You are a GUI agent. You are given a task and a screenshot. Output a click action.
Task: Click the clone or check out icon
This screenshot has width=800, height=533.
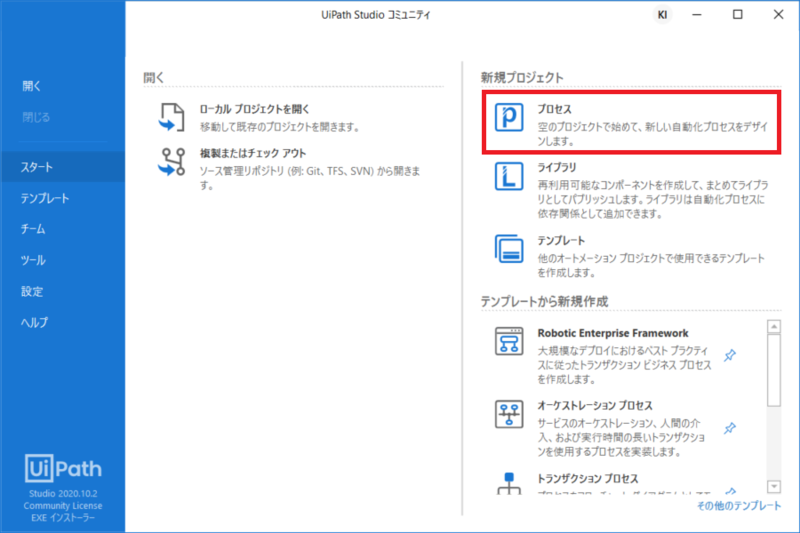pos(172,162)
